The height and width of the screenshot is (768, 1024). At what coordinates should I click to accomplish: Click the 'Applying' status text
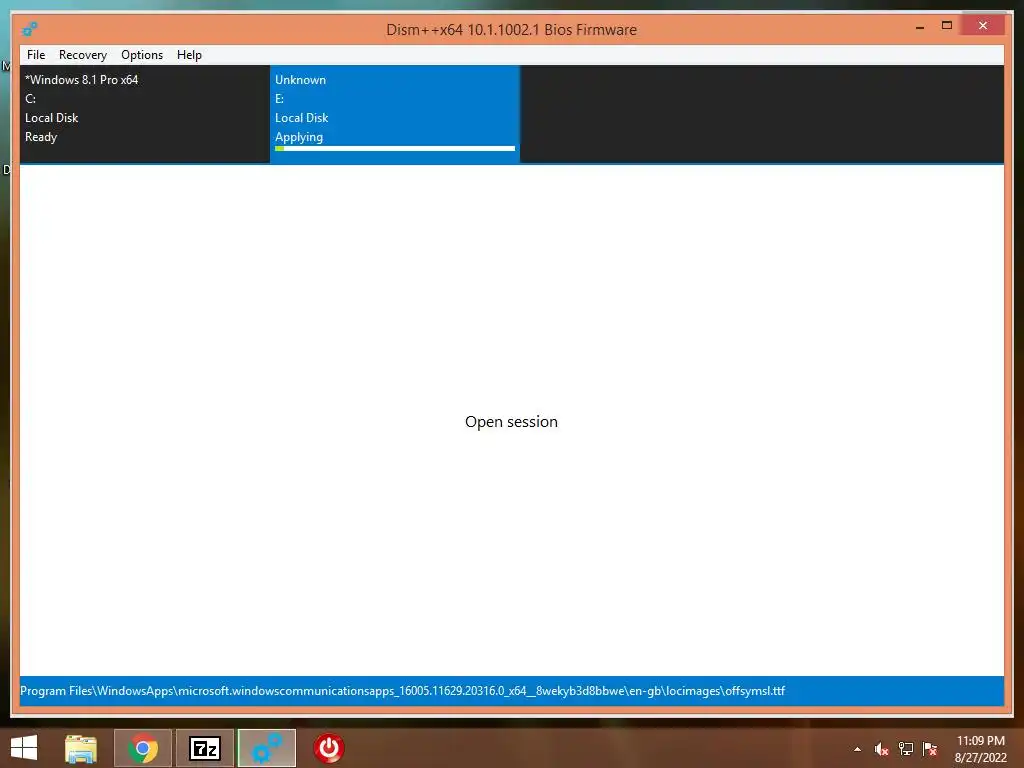coord(299,137)
